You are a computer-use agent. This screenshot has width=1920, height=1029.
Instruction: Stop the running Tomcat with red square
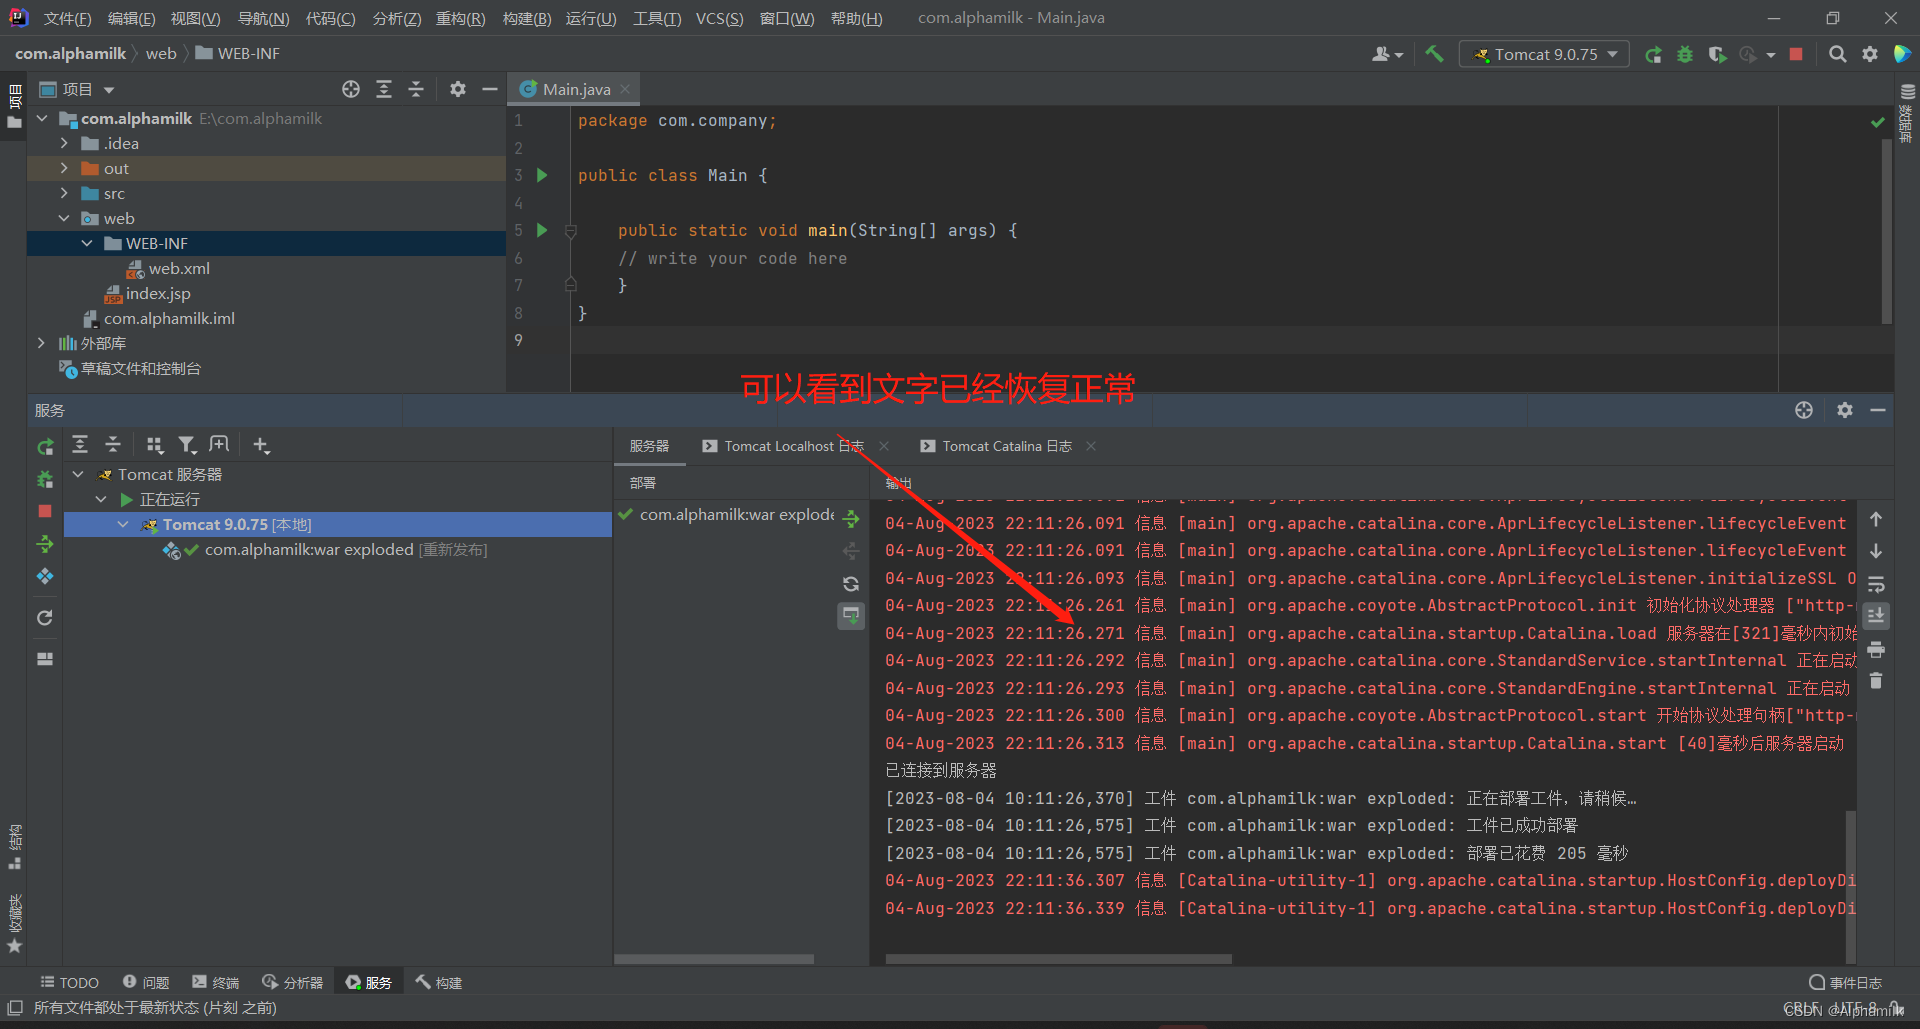pyautogui.click(x=1796, y=54)
